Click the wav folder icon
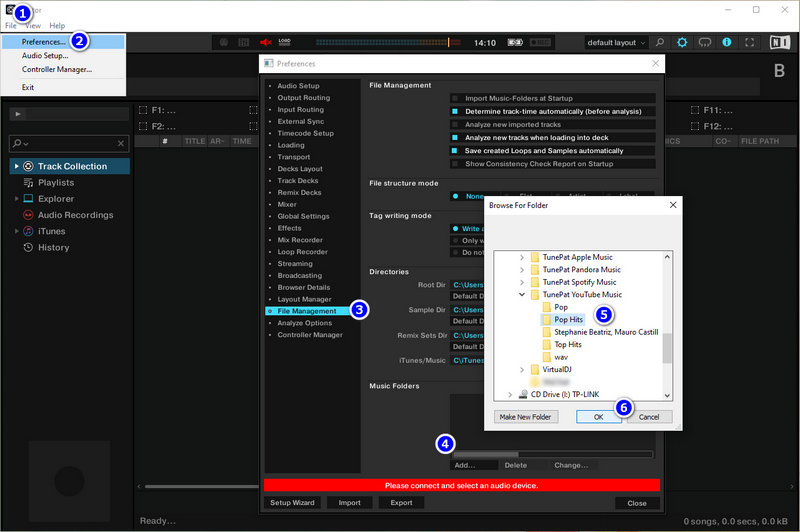 pyautogui.click(x=546, y=357)
